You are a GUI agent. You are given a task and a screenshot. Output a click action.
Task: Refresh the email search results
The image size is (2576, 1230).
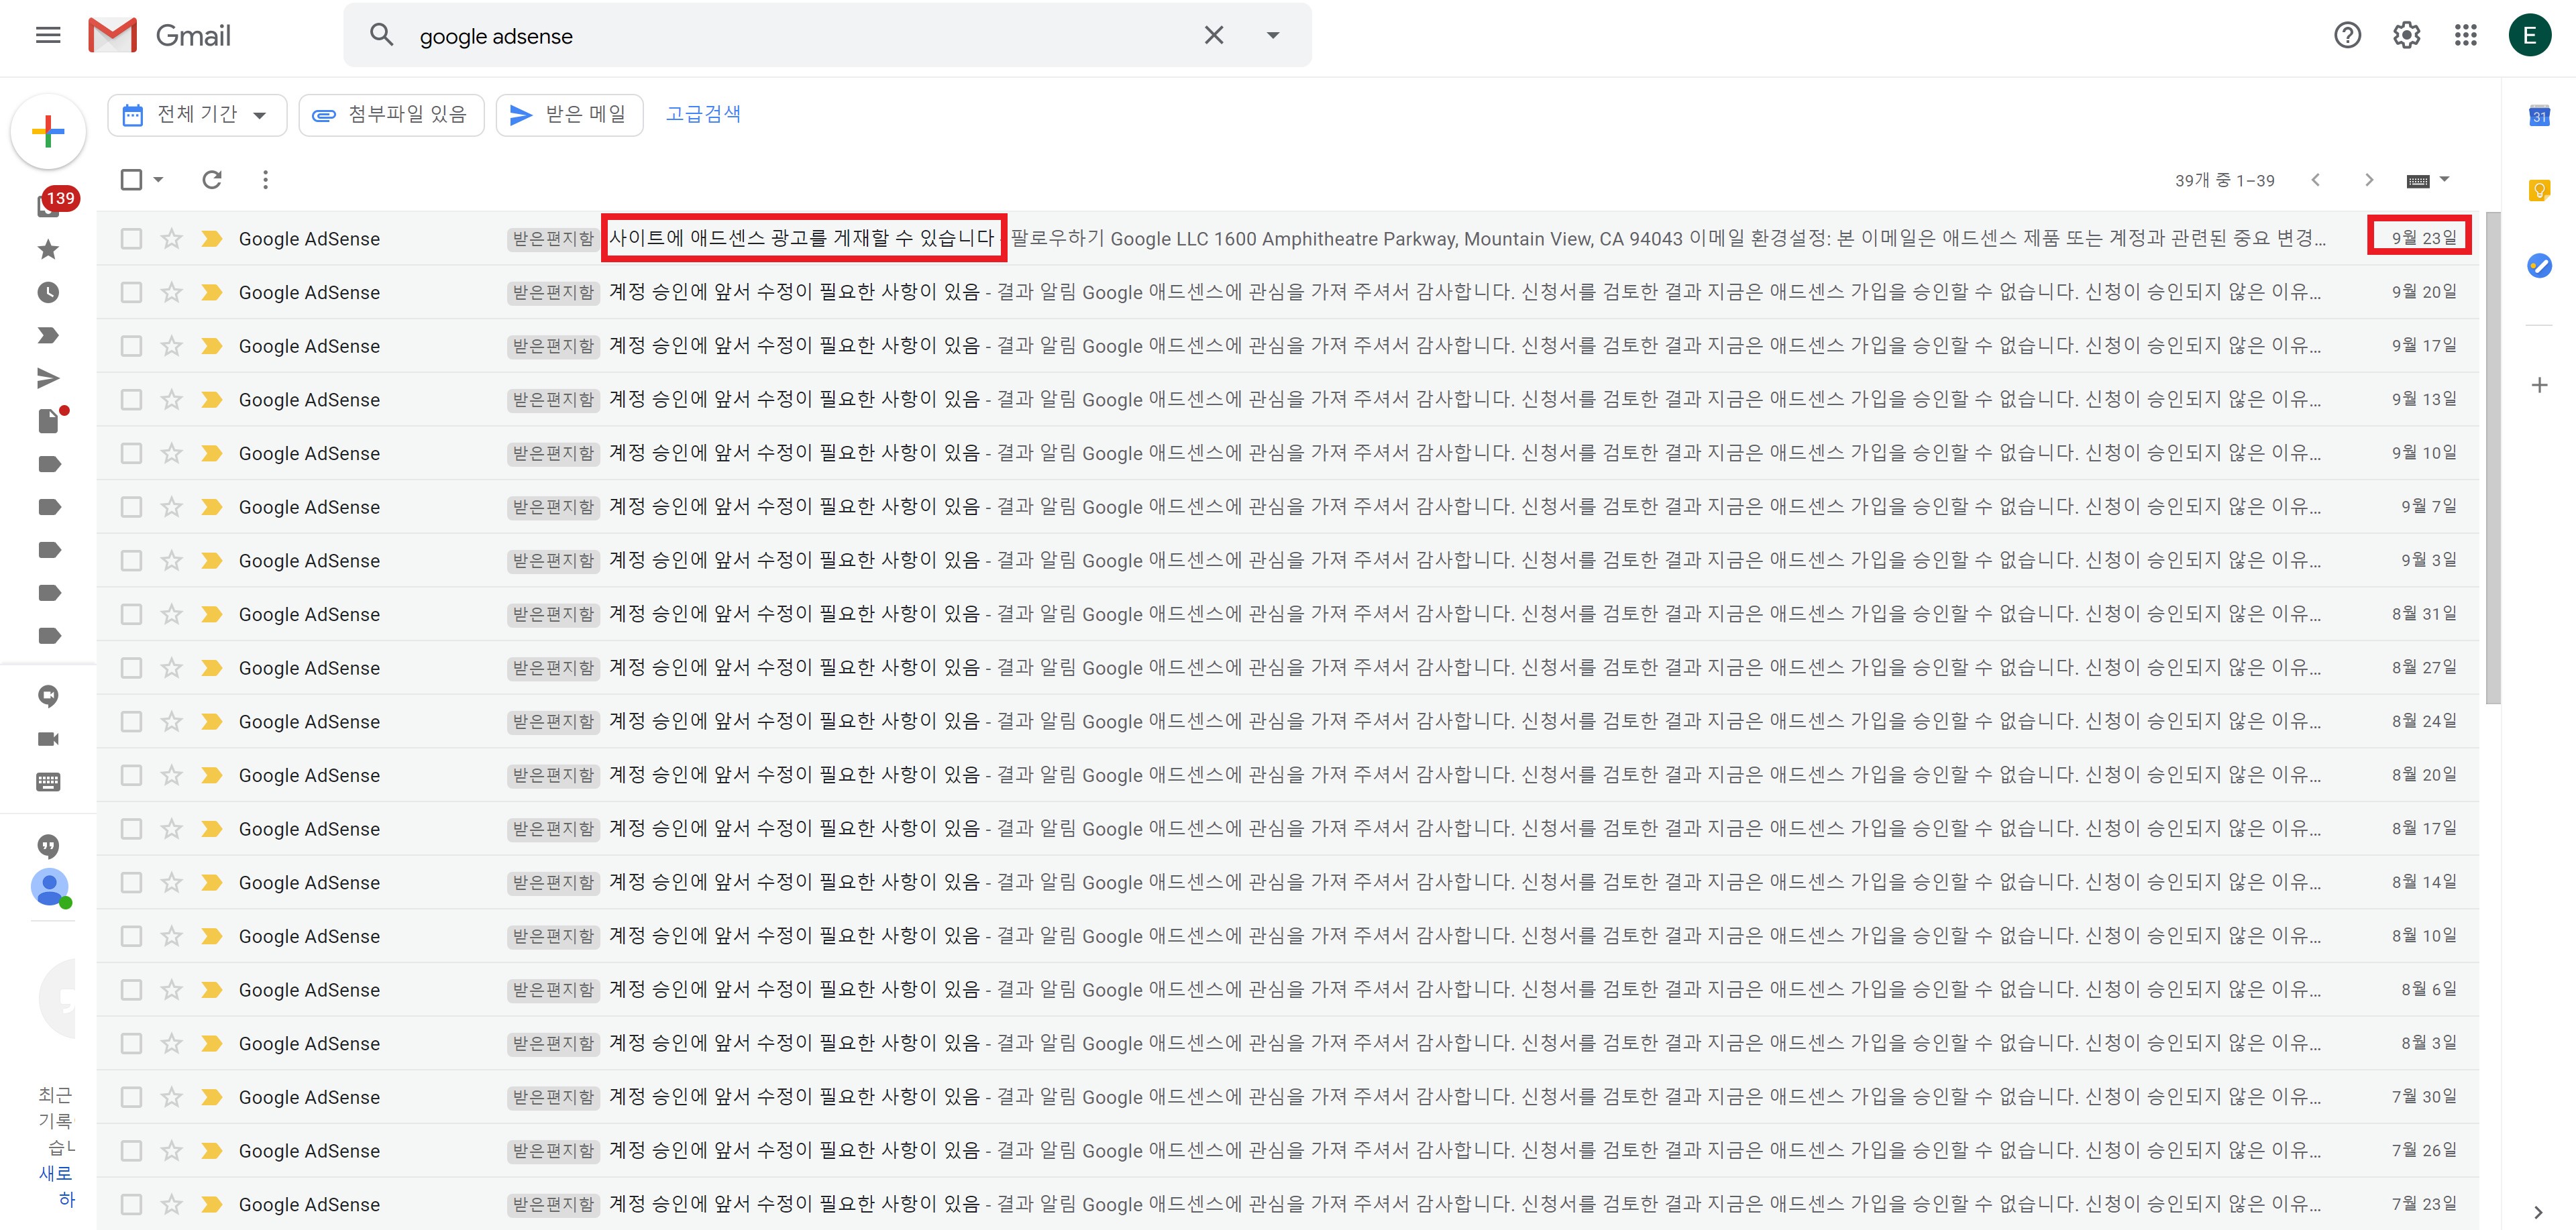(211, 180)
